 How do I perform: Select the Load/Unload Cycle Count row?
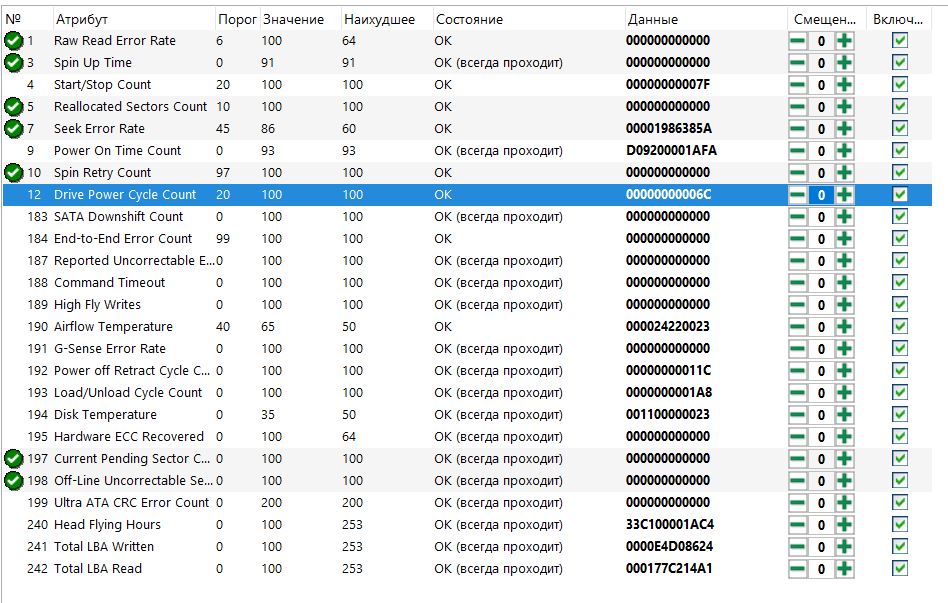point(467,393)
